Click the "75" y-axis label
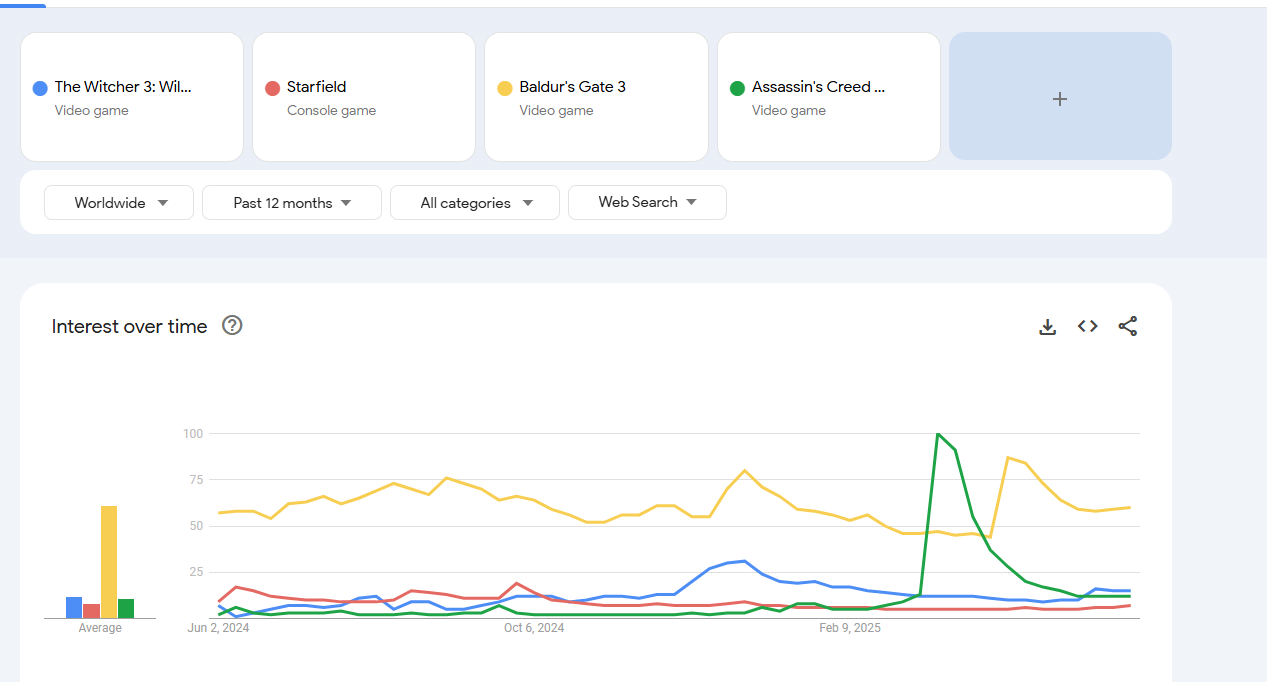1267x682 pixels. click(x=196, y=480)
